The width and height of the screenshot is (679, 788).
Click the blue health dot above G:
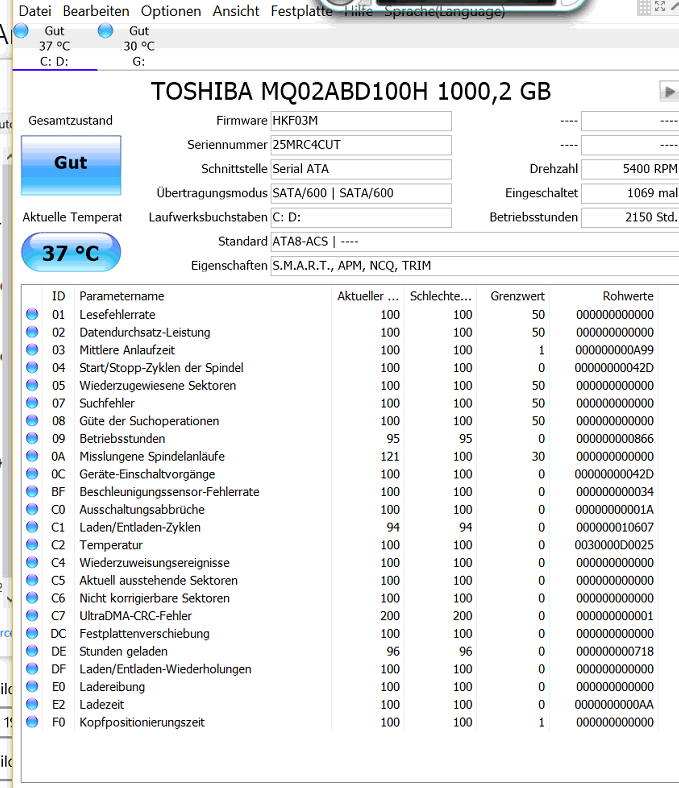[106, 31]
